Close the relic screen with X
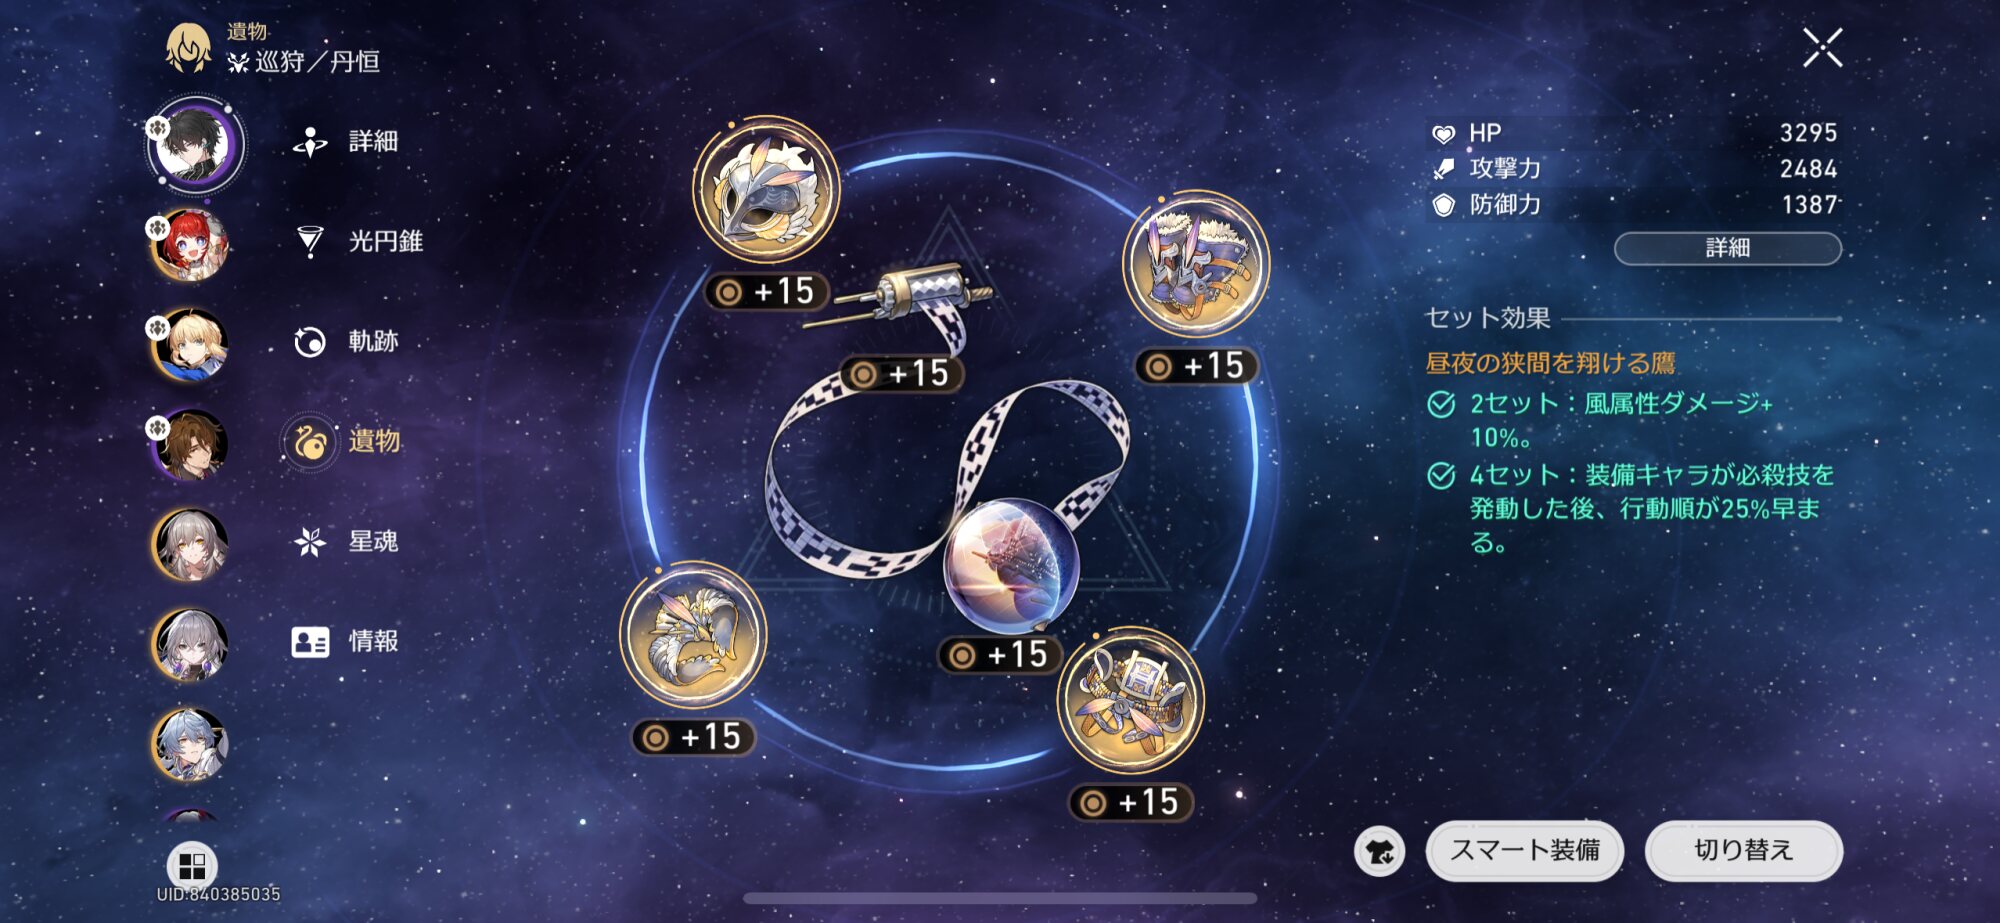Viewport: 2000px width, 923px height. pos(1822,48)
